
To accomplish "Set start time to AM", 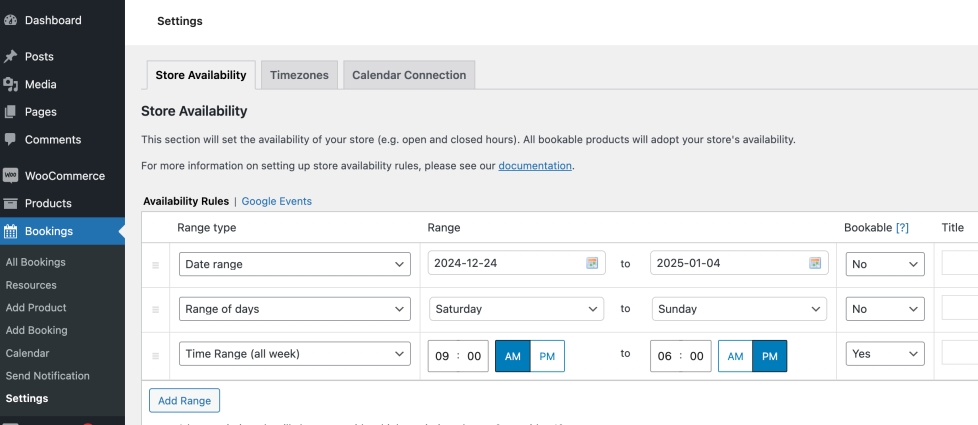I will point(512,356).
